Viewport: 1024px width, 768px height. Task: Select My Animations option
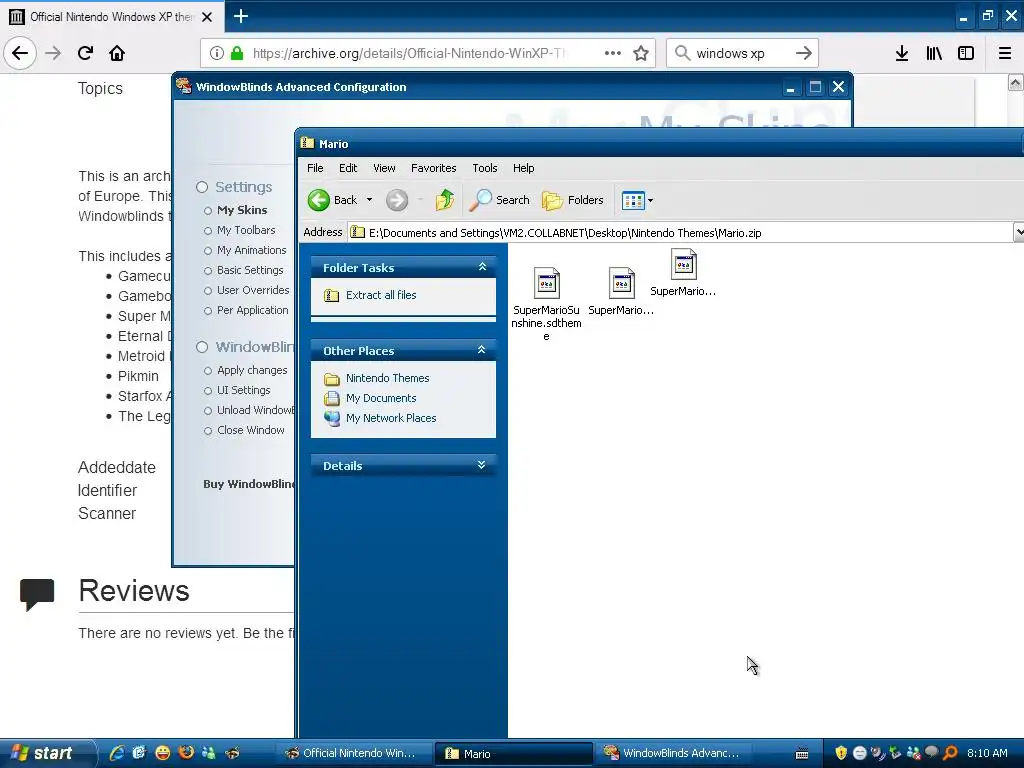pos(245,251)
